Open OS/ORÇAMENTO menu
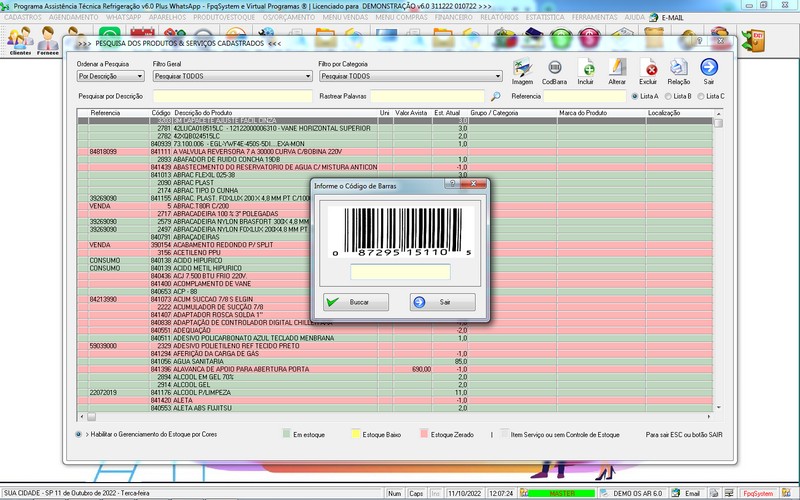 289,17
